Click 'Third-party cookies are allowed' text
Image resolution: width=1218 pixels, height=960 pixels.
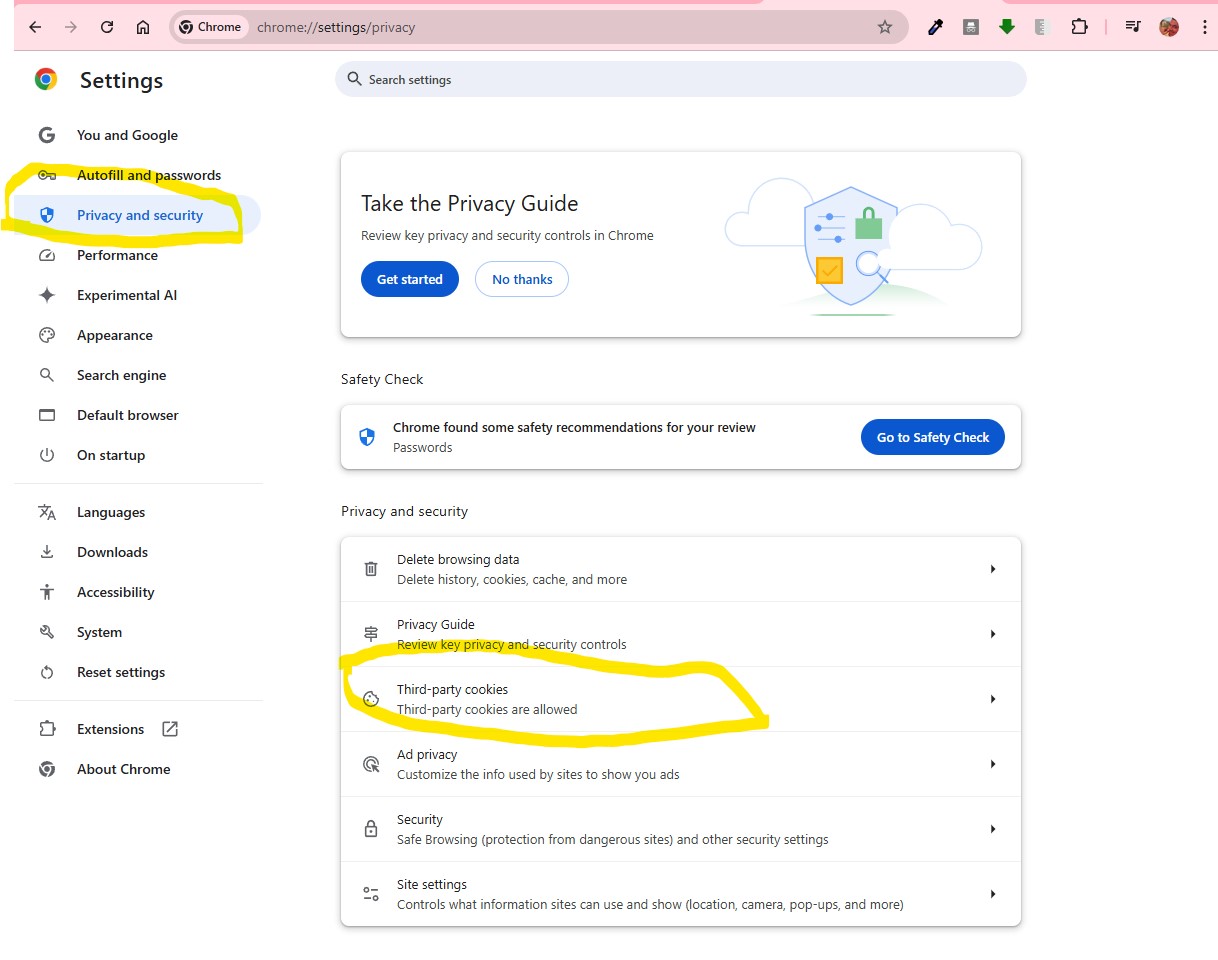487,710
